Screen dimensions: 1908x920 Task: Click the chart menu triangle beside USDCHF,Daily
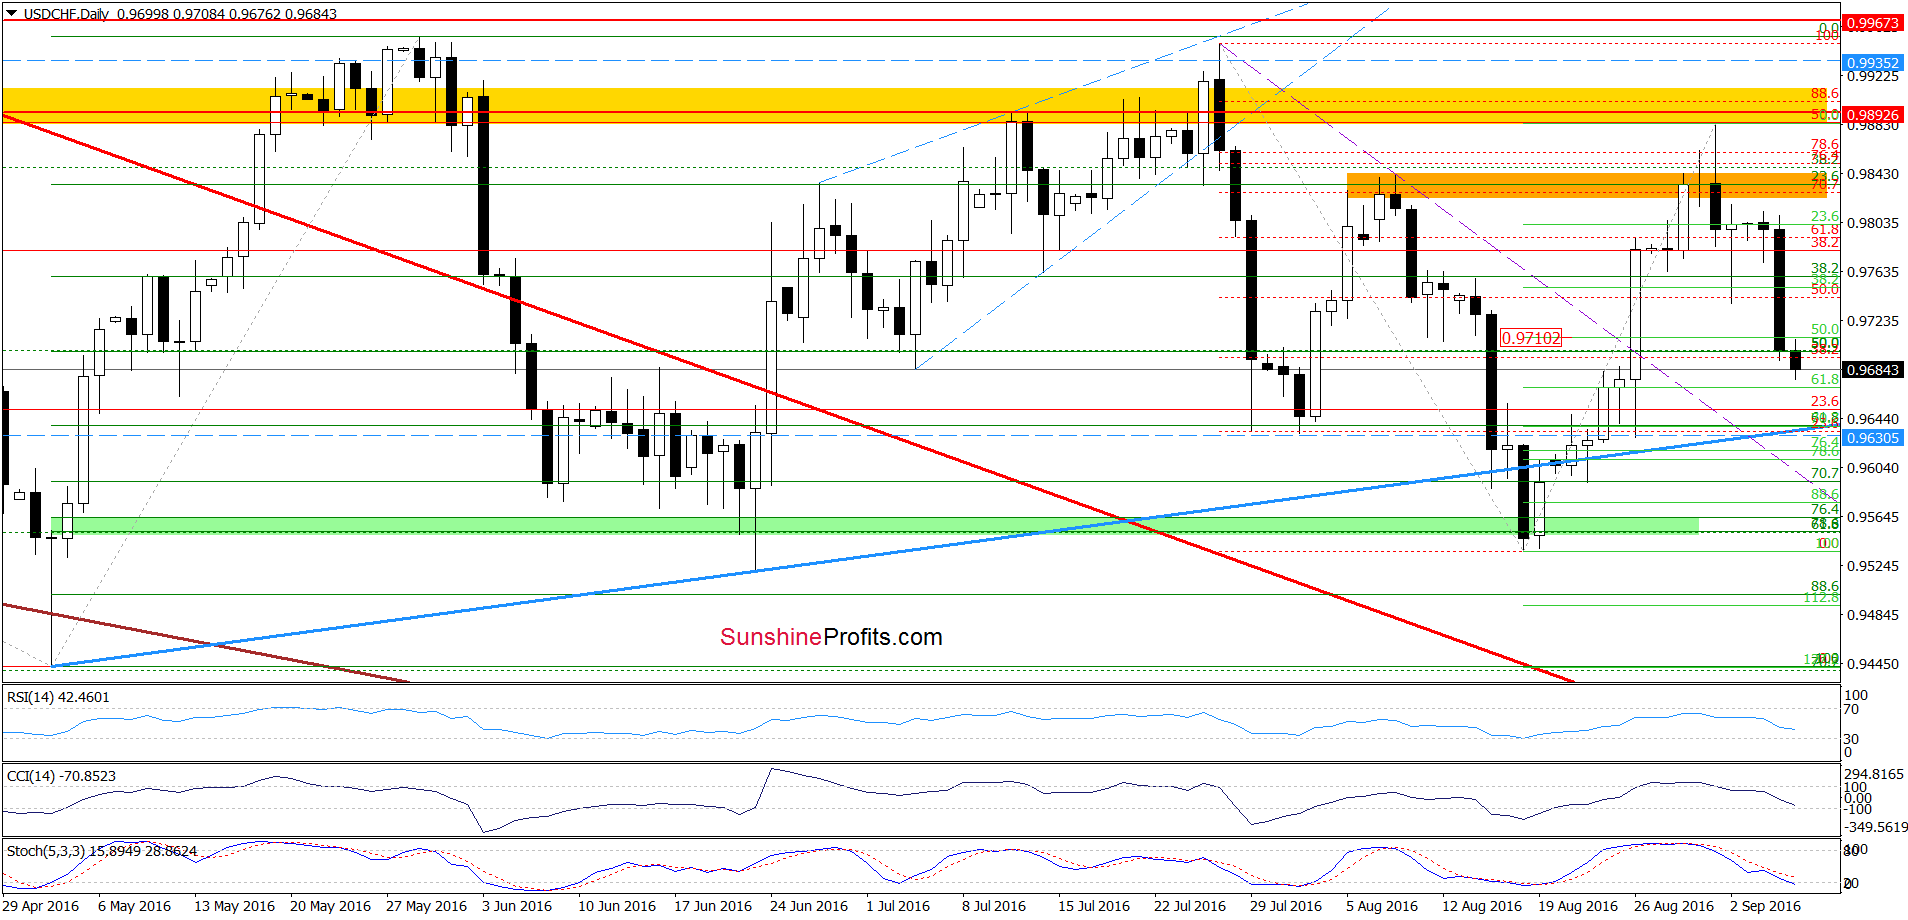(11, 14)
